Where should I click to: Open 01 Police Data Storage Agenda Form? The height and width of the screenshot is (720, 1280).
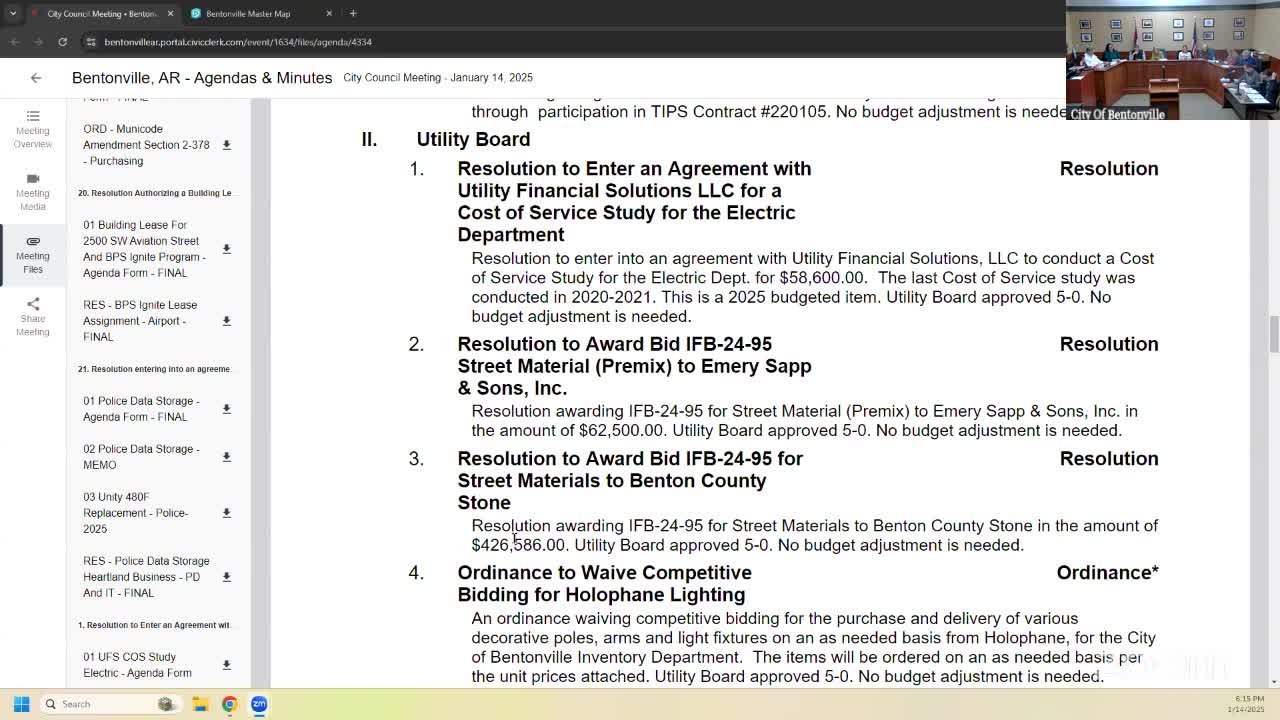pos(141,409)
